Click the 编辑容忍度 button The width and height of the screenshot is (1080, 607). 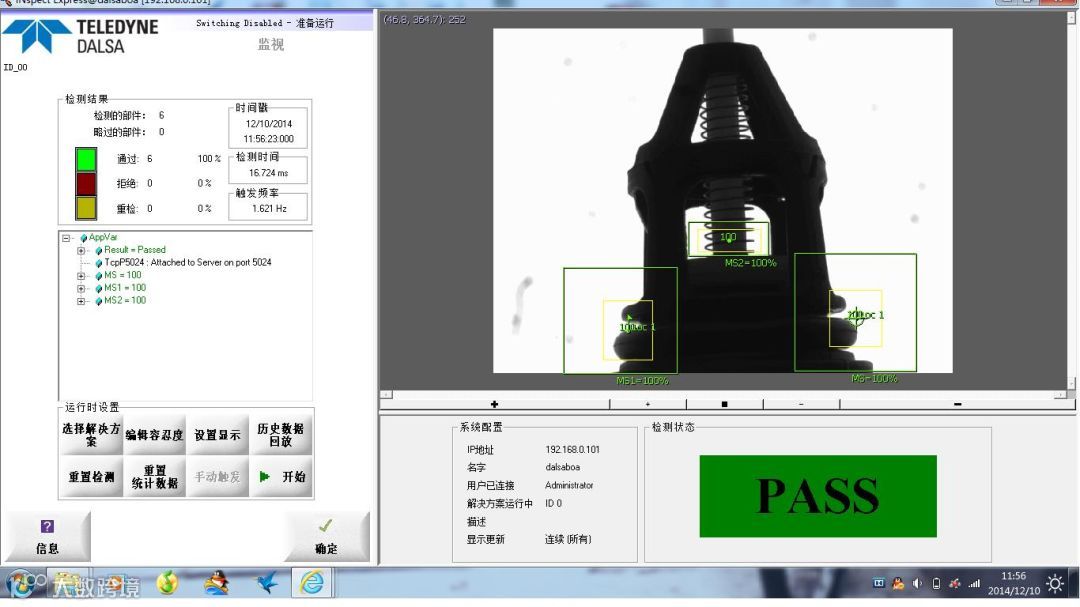click(x=154, y=435)
